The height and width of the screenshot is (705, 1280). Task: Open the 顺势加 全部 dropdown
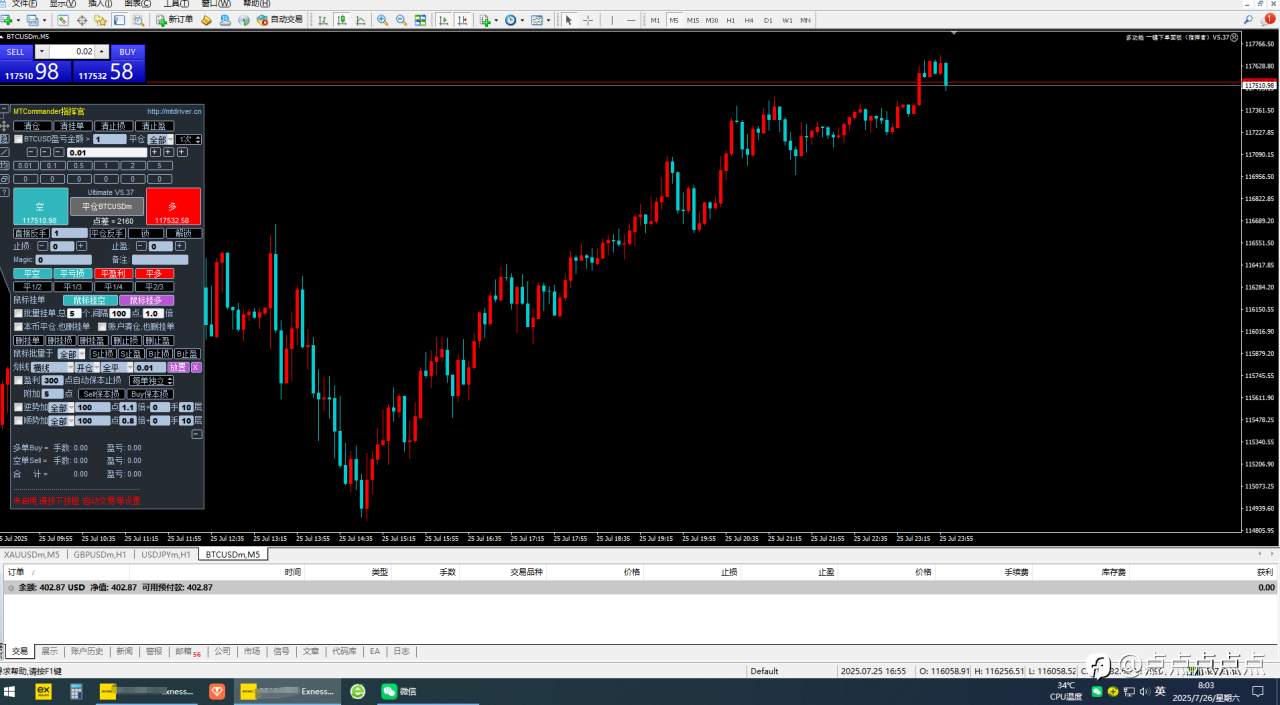(x=60, y=421)
